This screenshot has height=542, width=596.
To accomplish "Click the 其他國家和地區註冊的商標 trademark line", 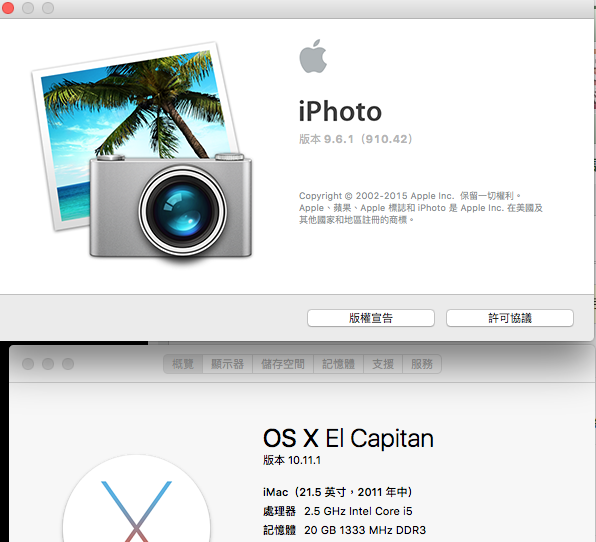I will click(357, 220).
